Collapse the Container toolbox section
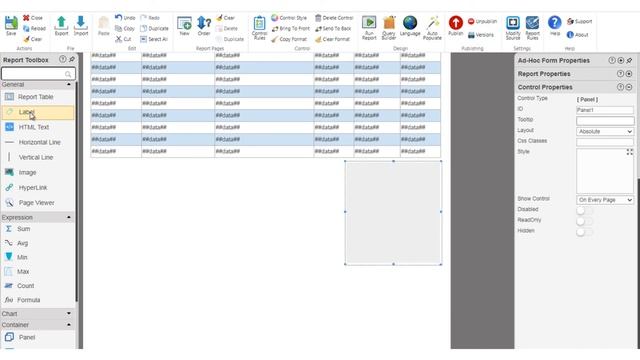 tap(69, 325)
